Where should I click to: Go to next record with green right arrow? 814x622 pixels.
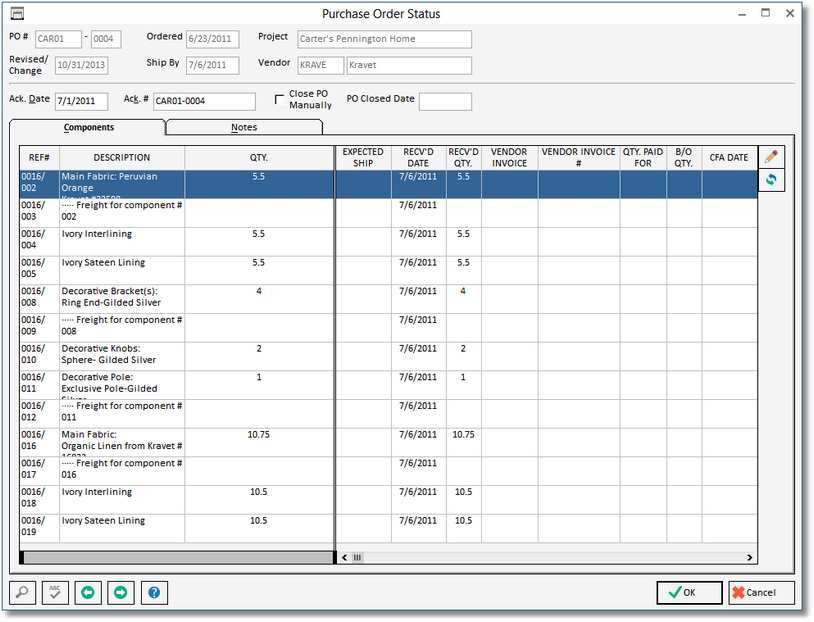pos(120,592)
